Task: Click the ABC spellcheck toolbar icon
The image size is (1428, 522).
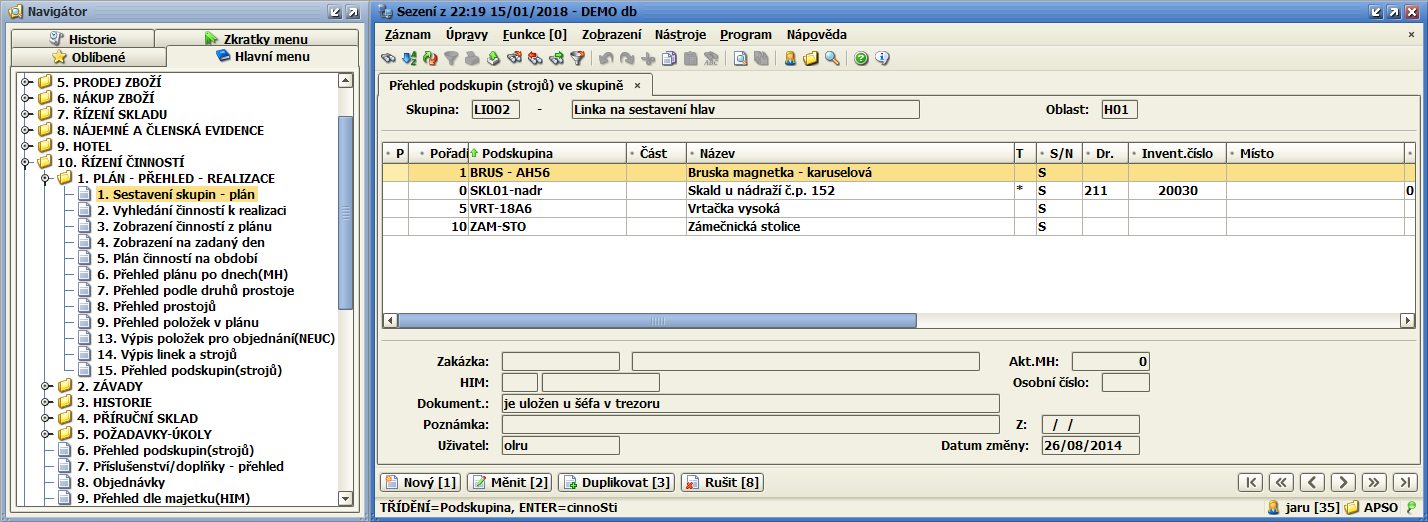Action: pos(710,58)
